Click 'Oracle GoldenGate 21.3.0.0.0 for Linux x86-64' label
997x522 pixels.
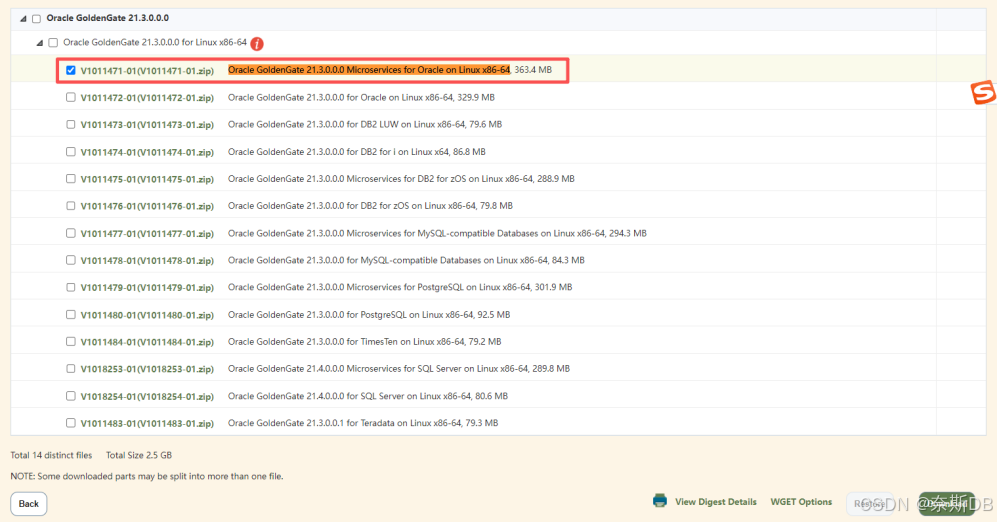(x=155, y=42)
